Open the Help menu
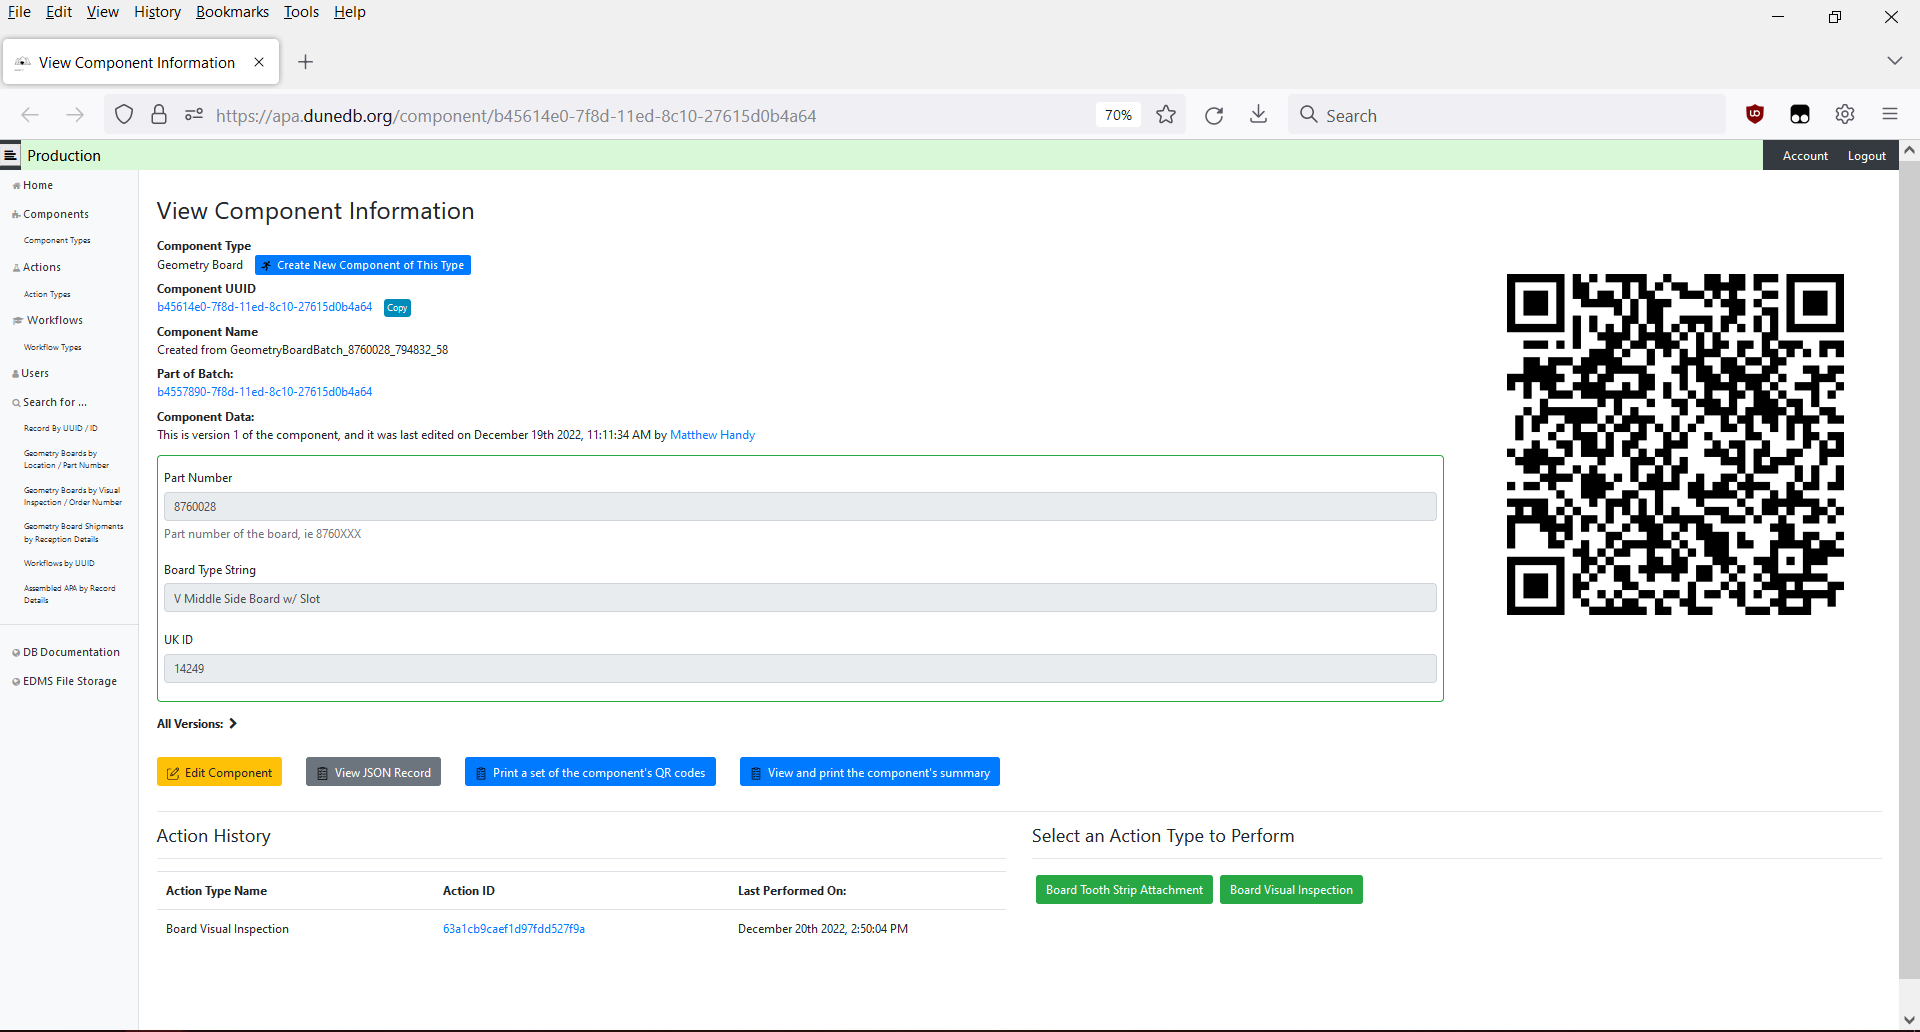This screenshot has width=1920, height=1032. 350,12
